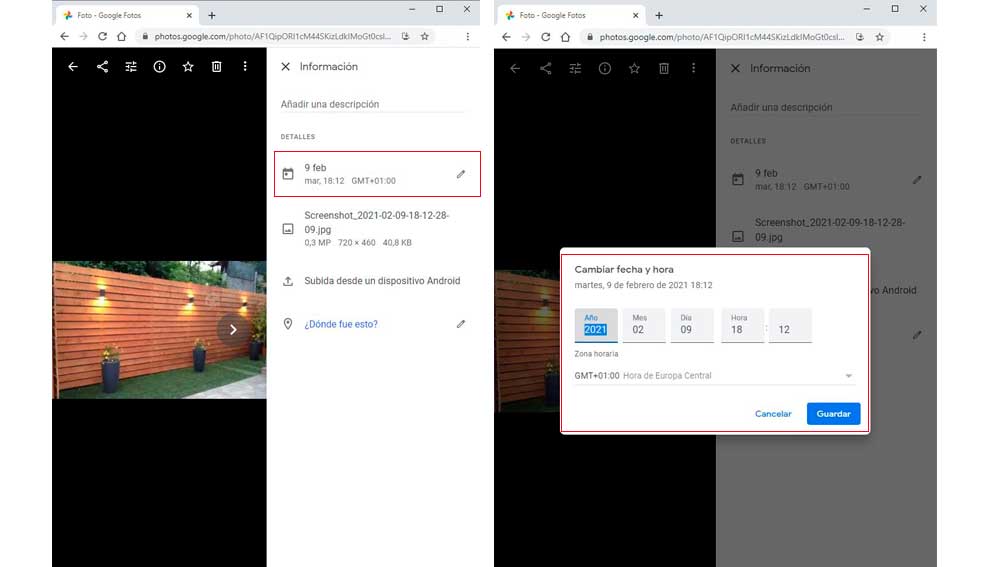Click calendar icon in left details panel
This screenshot has height=567, width=1000.
coord(288,173)
